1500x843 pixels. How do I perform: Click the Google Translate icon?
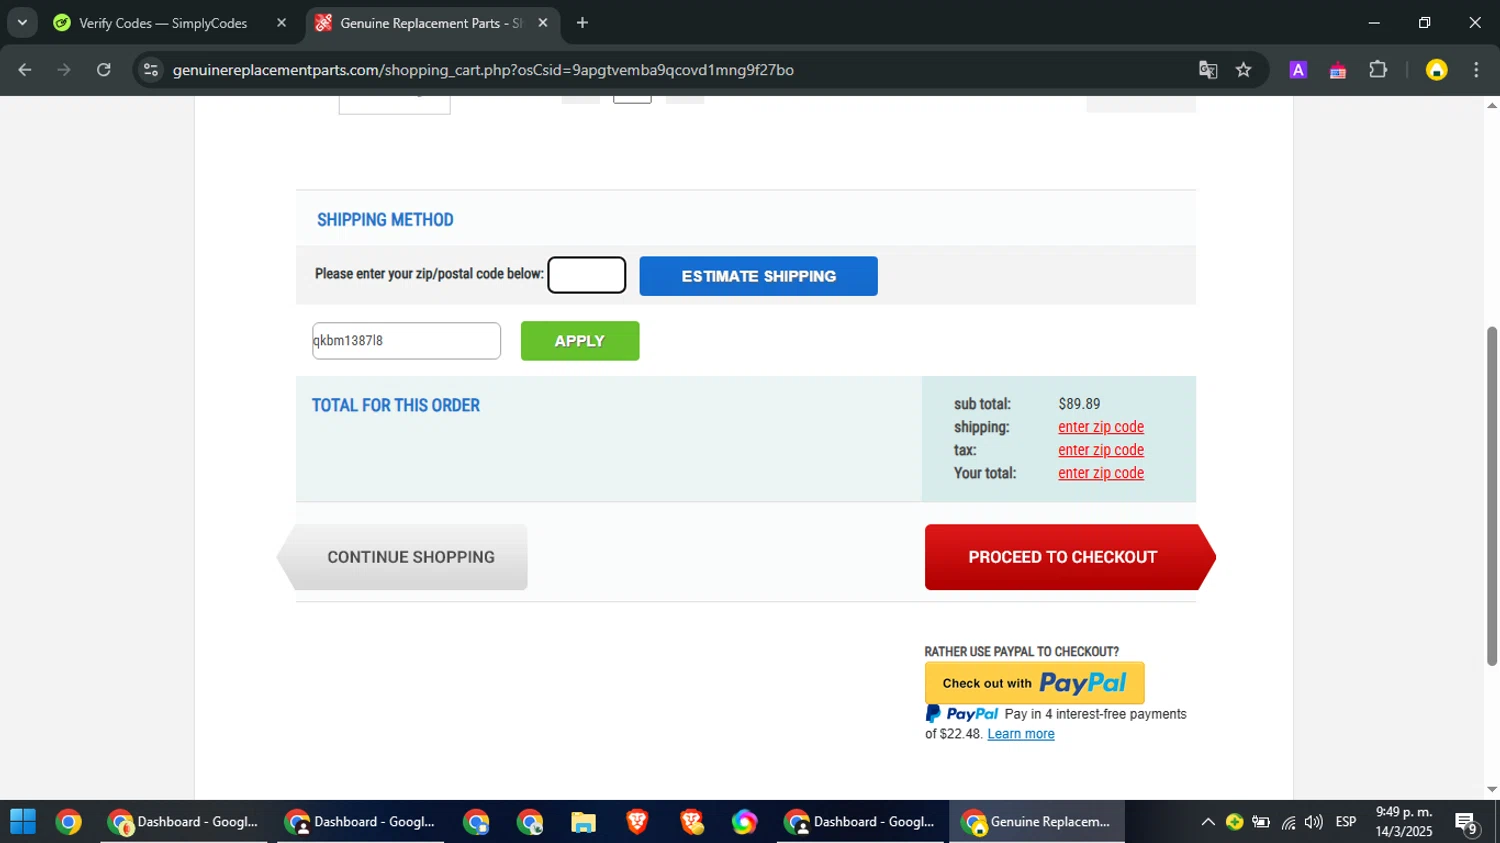click(x=1208, y=70)
